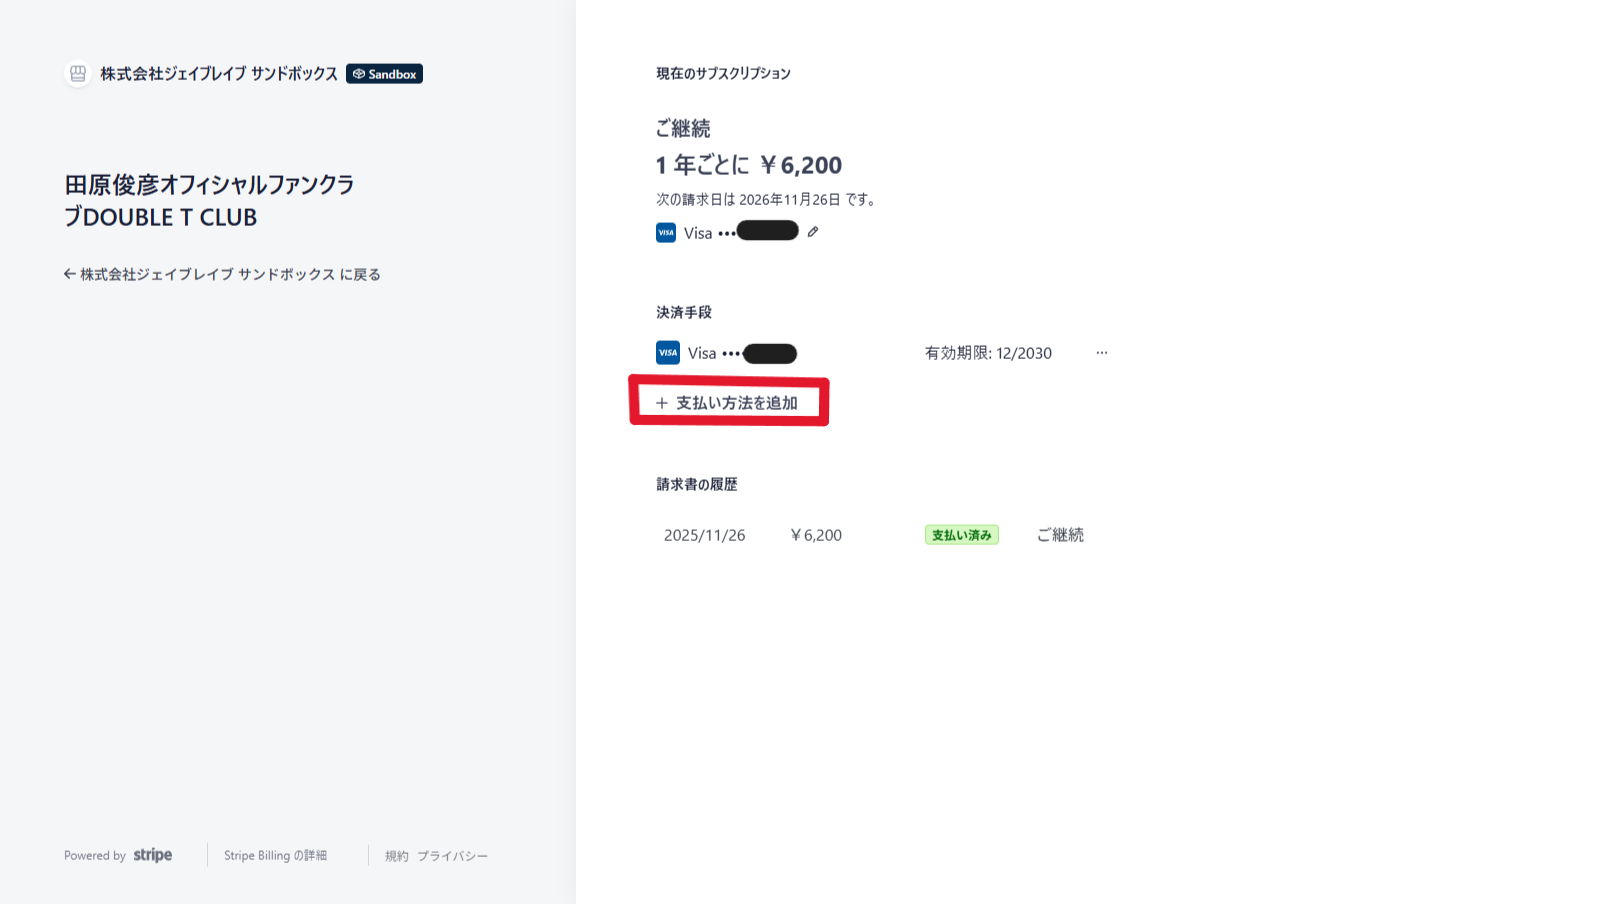Open the プライバシー footer link

point(452,856)
